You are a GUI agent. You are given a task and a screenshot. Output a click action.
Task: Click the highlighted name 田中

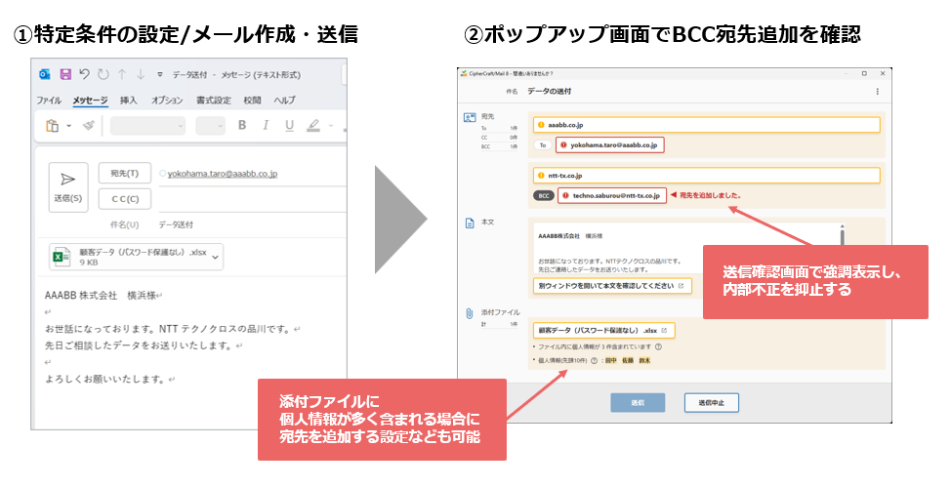tap(611, 360)
